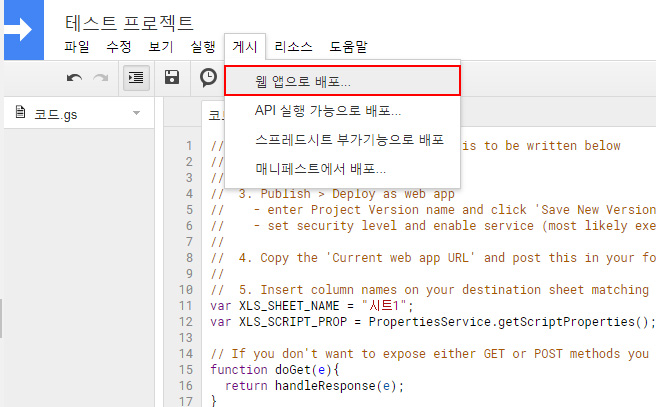Select 스프레드시트 부가기능으로 배포 option
The image size is (656, 407).
tap(335, 140)
